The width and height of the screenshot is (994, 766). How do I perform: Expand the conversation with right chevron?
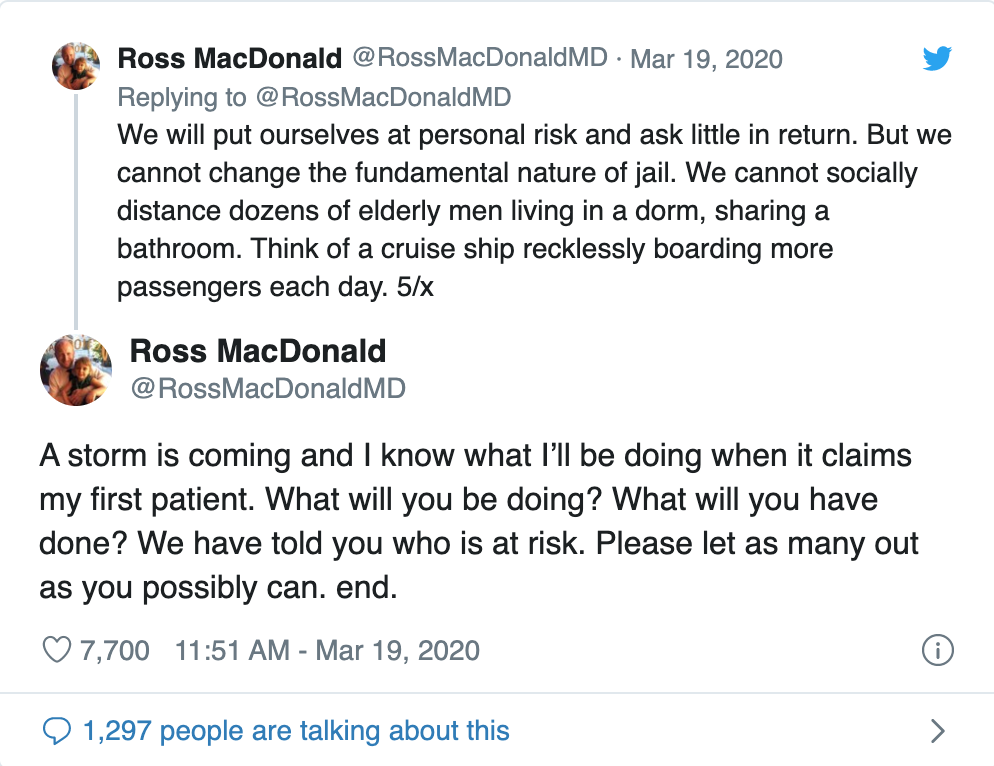pos(938,731)
